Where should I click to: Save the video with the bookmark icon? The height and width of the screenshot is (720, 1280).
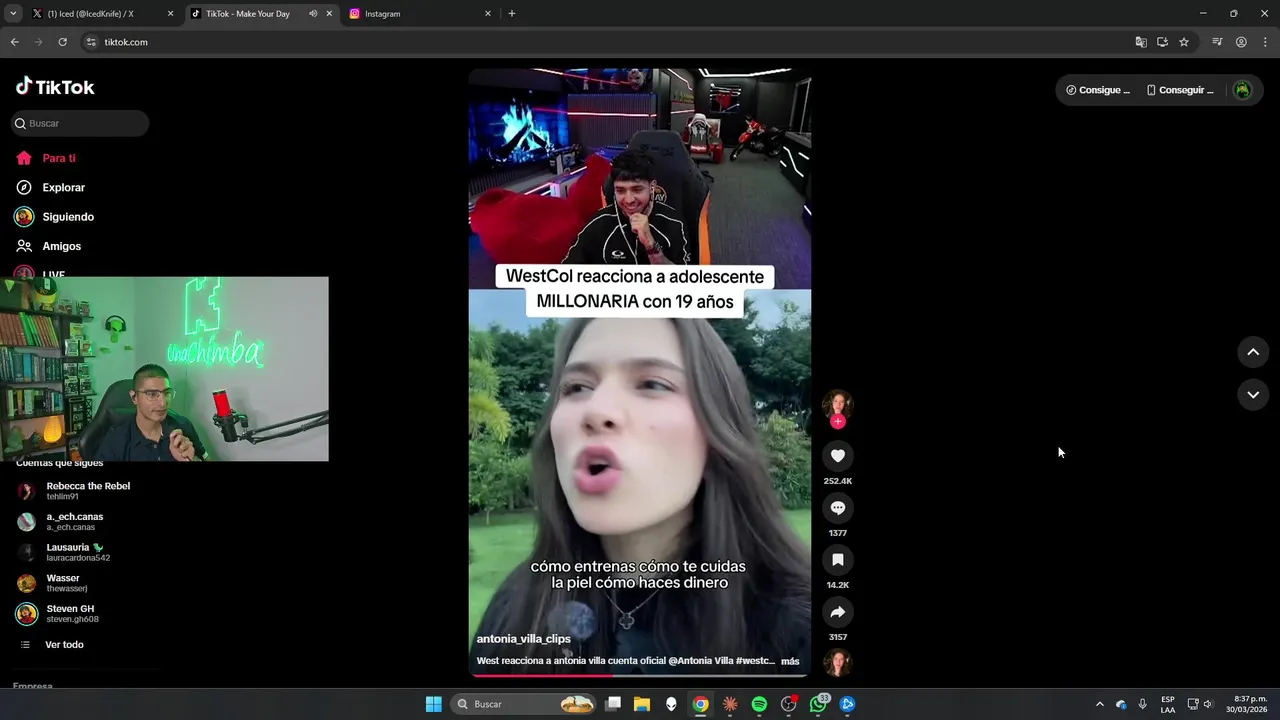tap(838, 560)
